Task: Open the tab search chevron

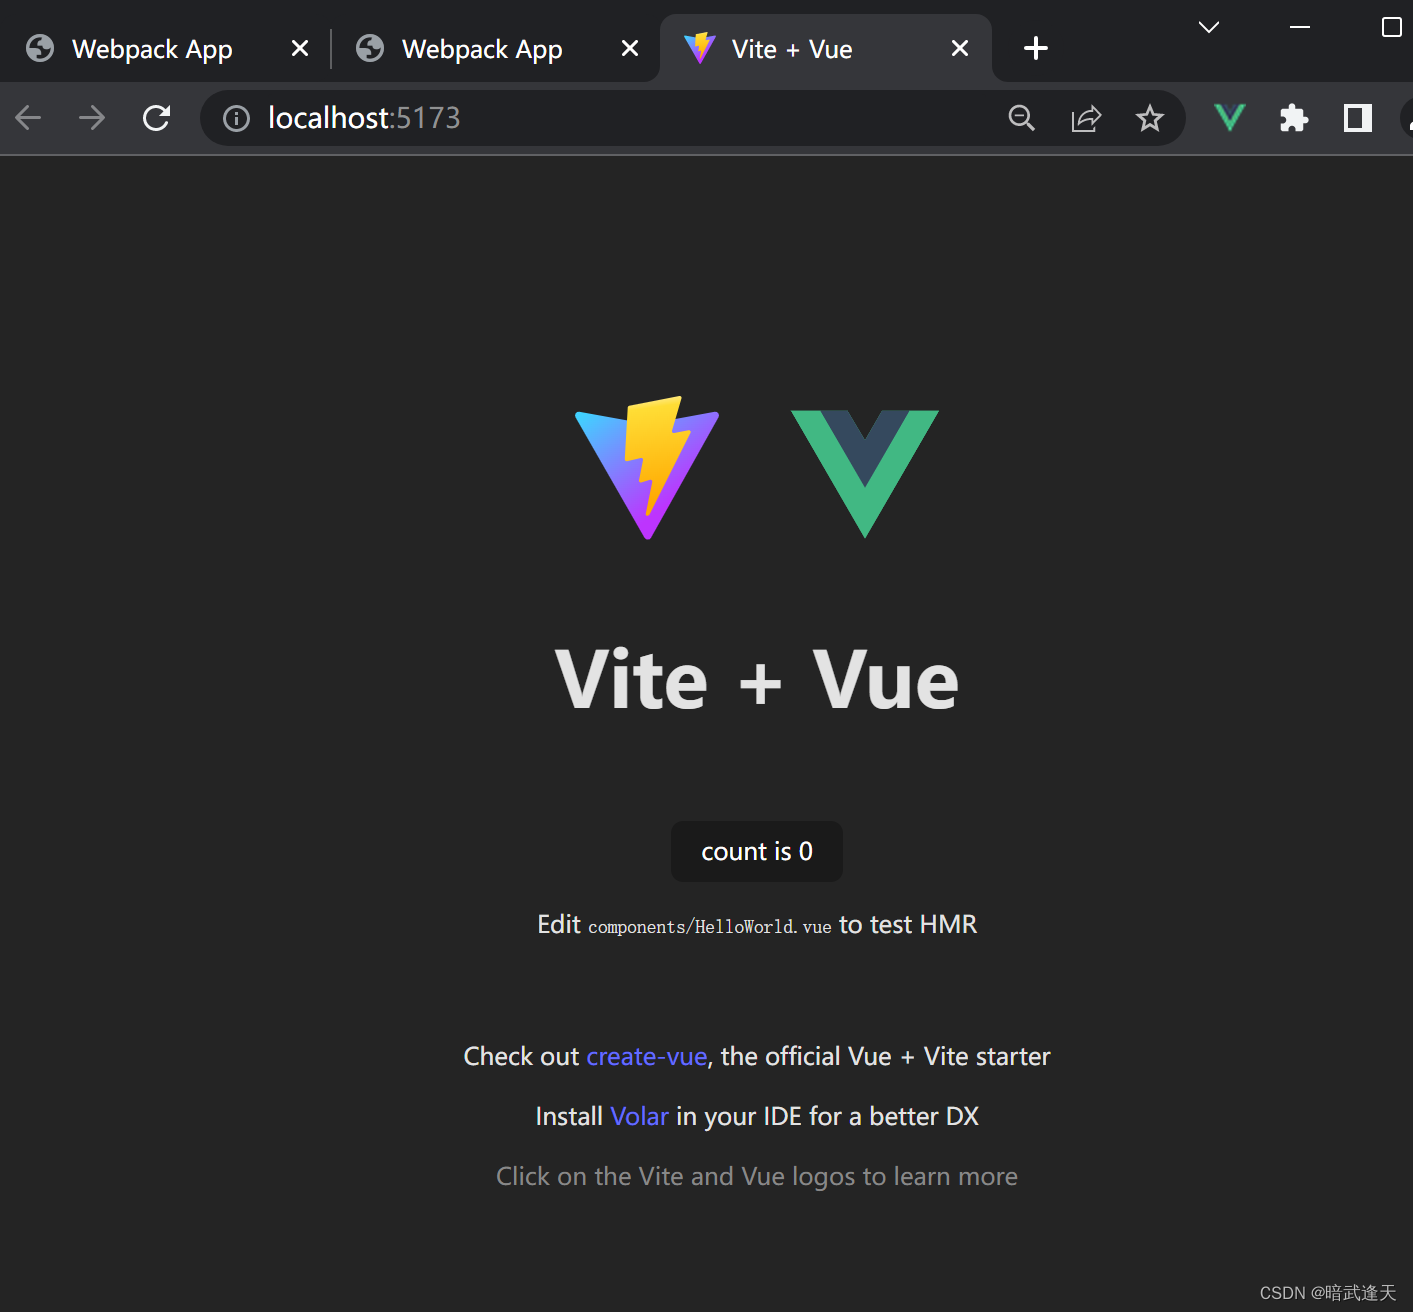Action: tap(1209, 27)
